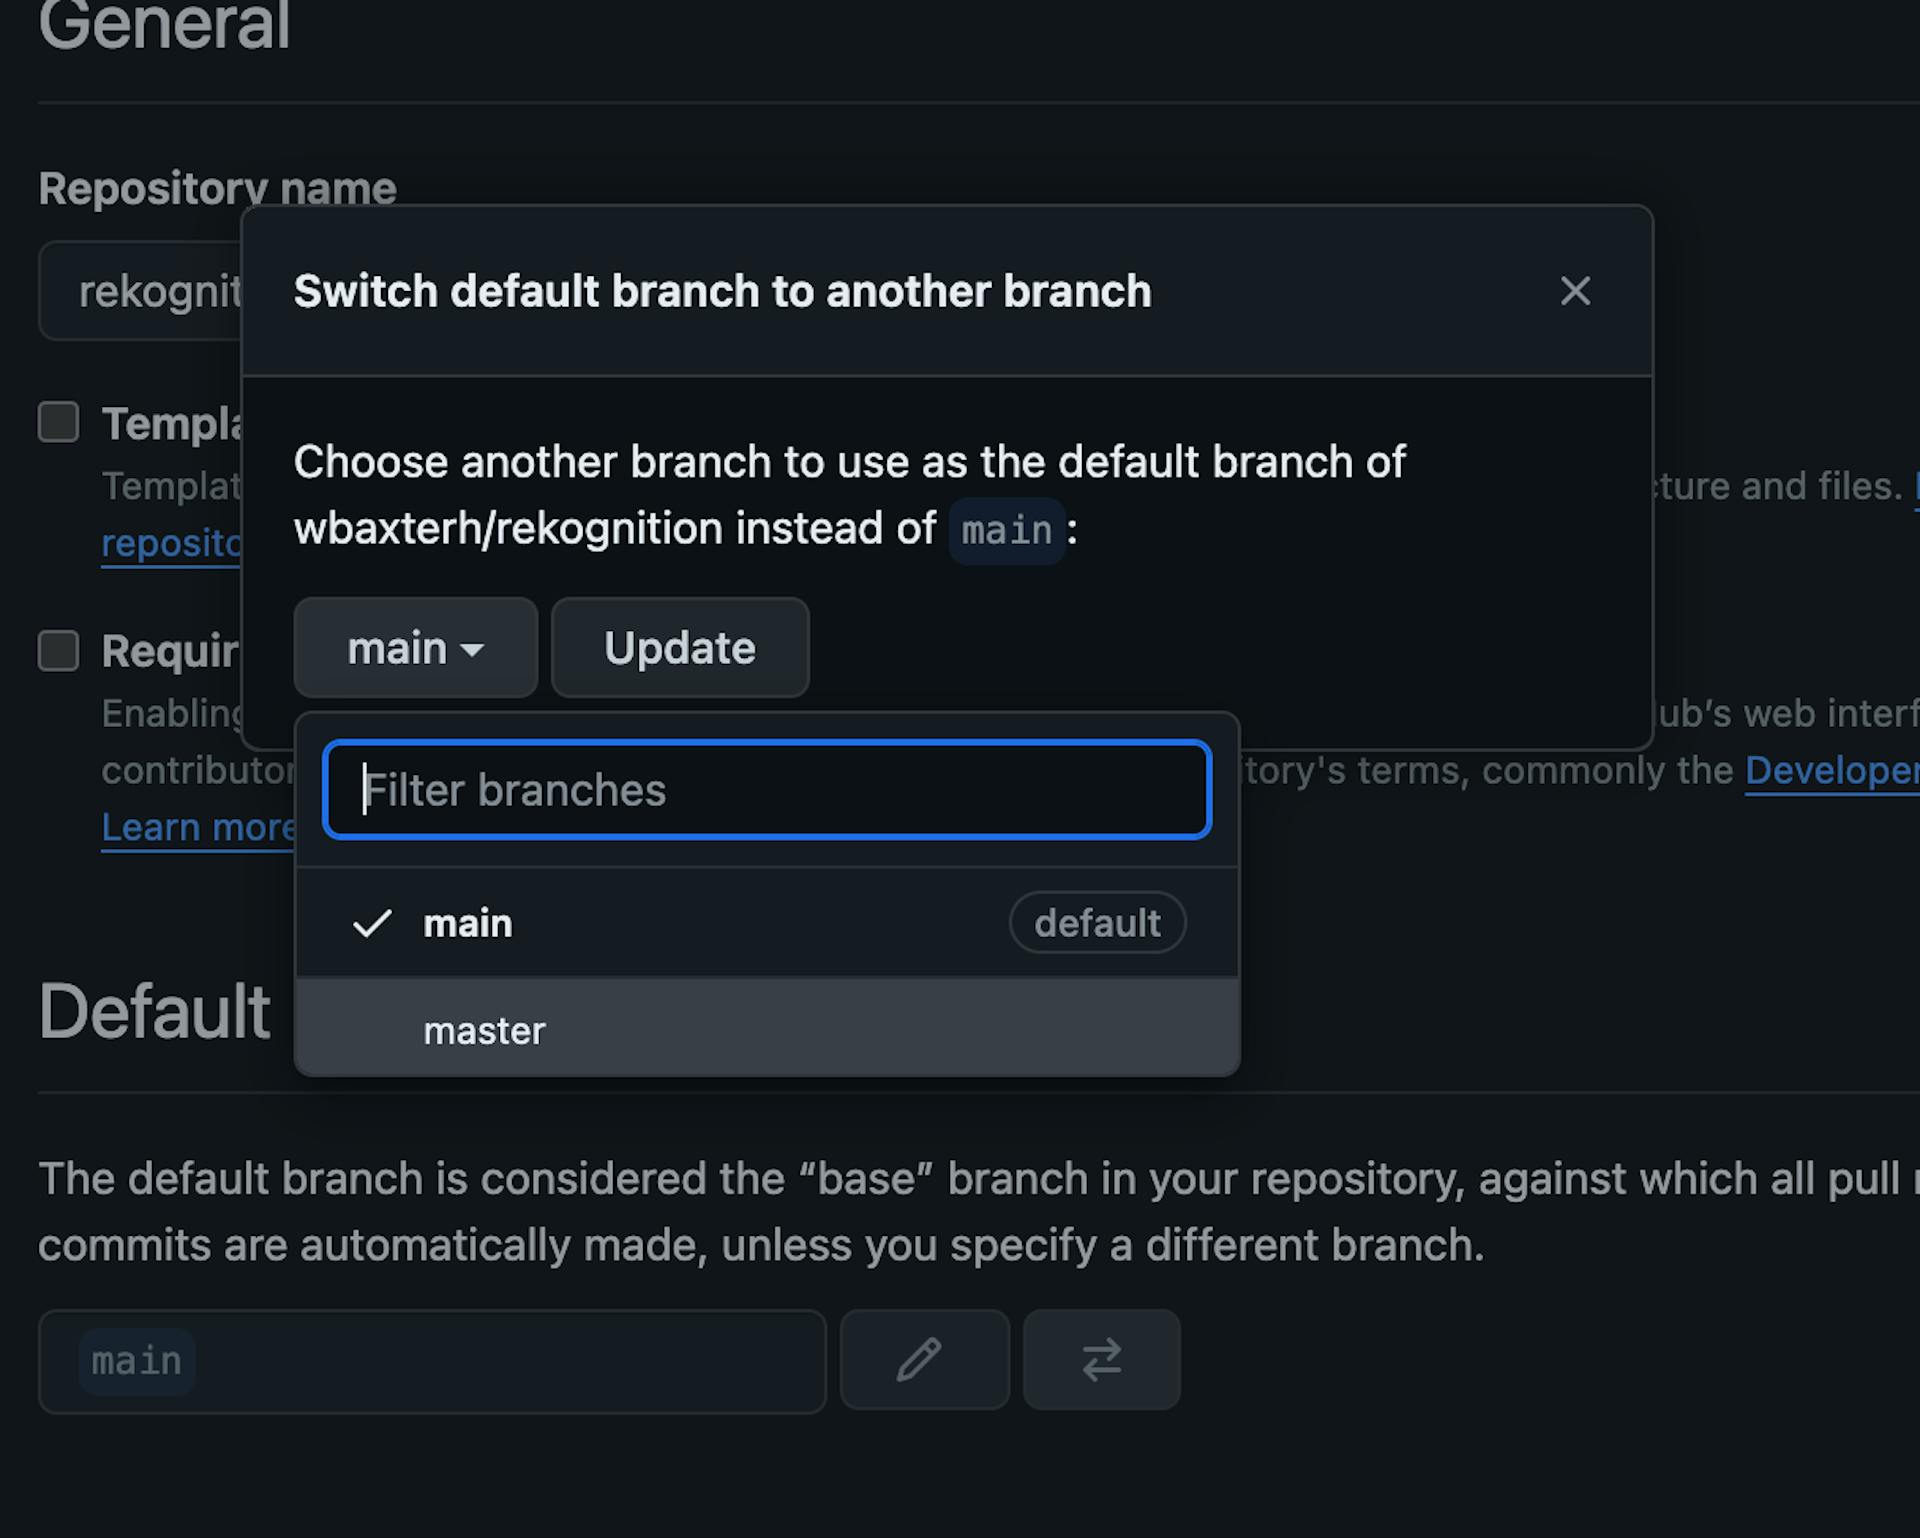Click the default badge on main
The width and height of the screenshot is (1920, 1538).
pos(1097,923)
